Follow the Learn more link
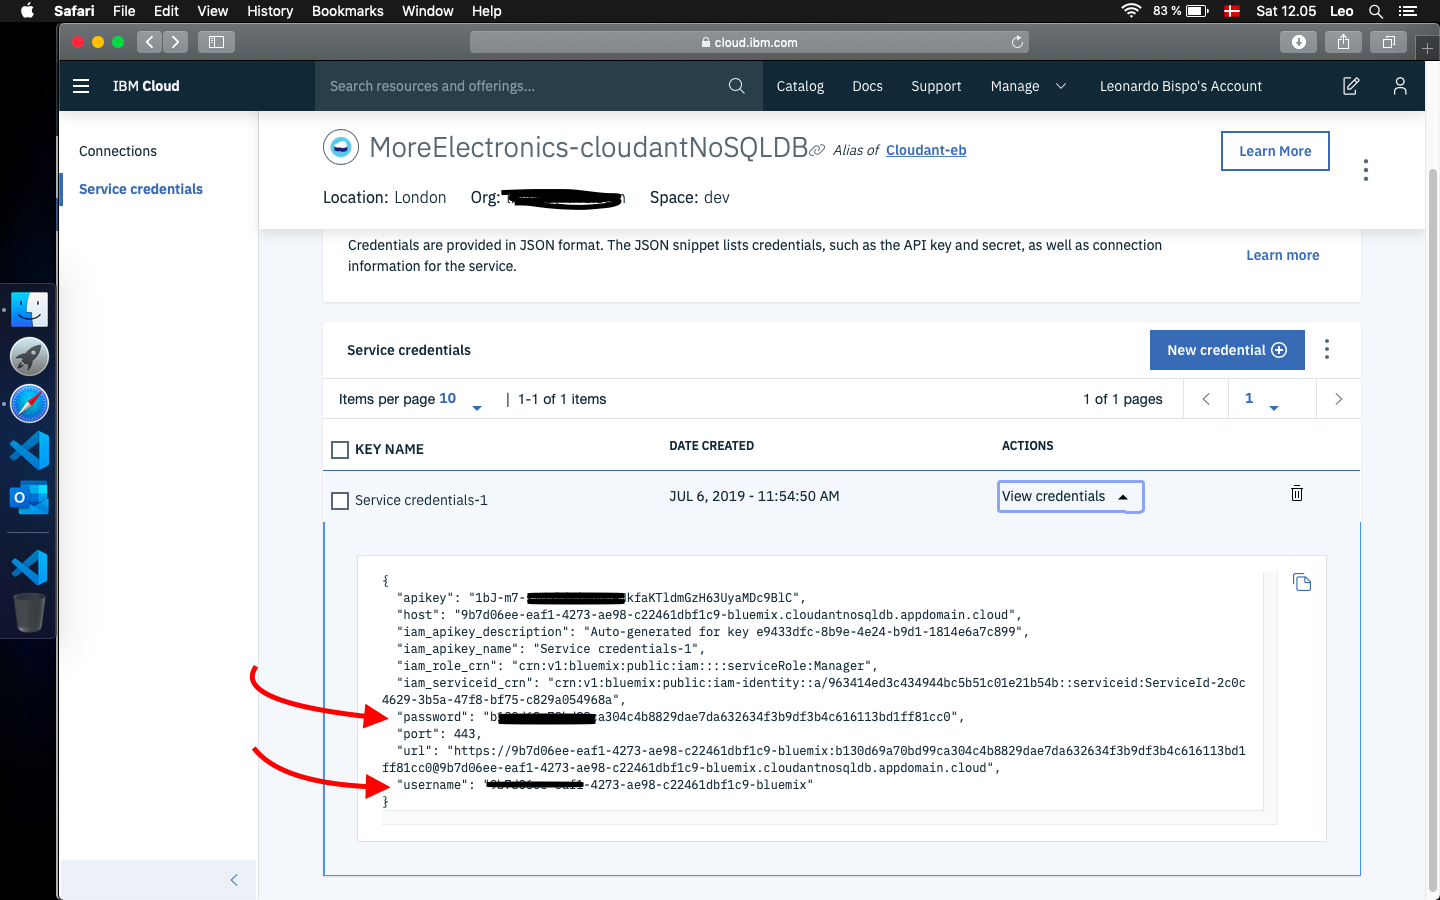The width and height of the screenshot is (1440, 900). click(x=1282, y=255)
